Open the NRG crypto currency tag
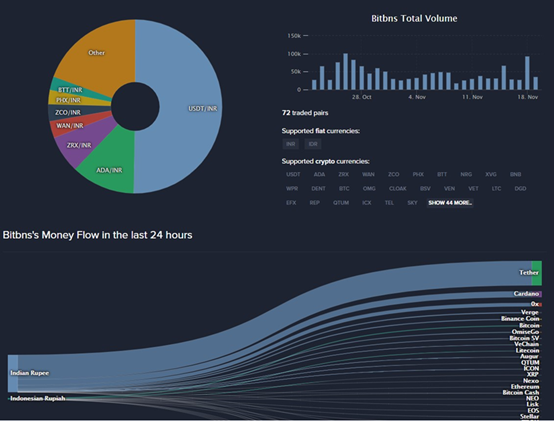The image size is (554, 421). (466, 174)
